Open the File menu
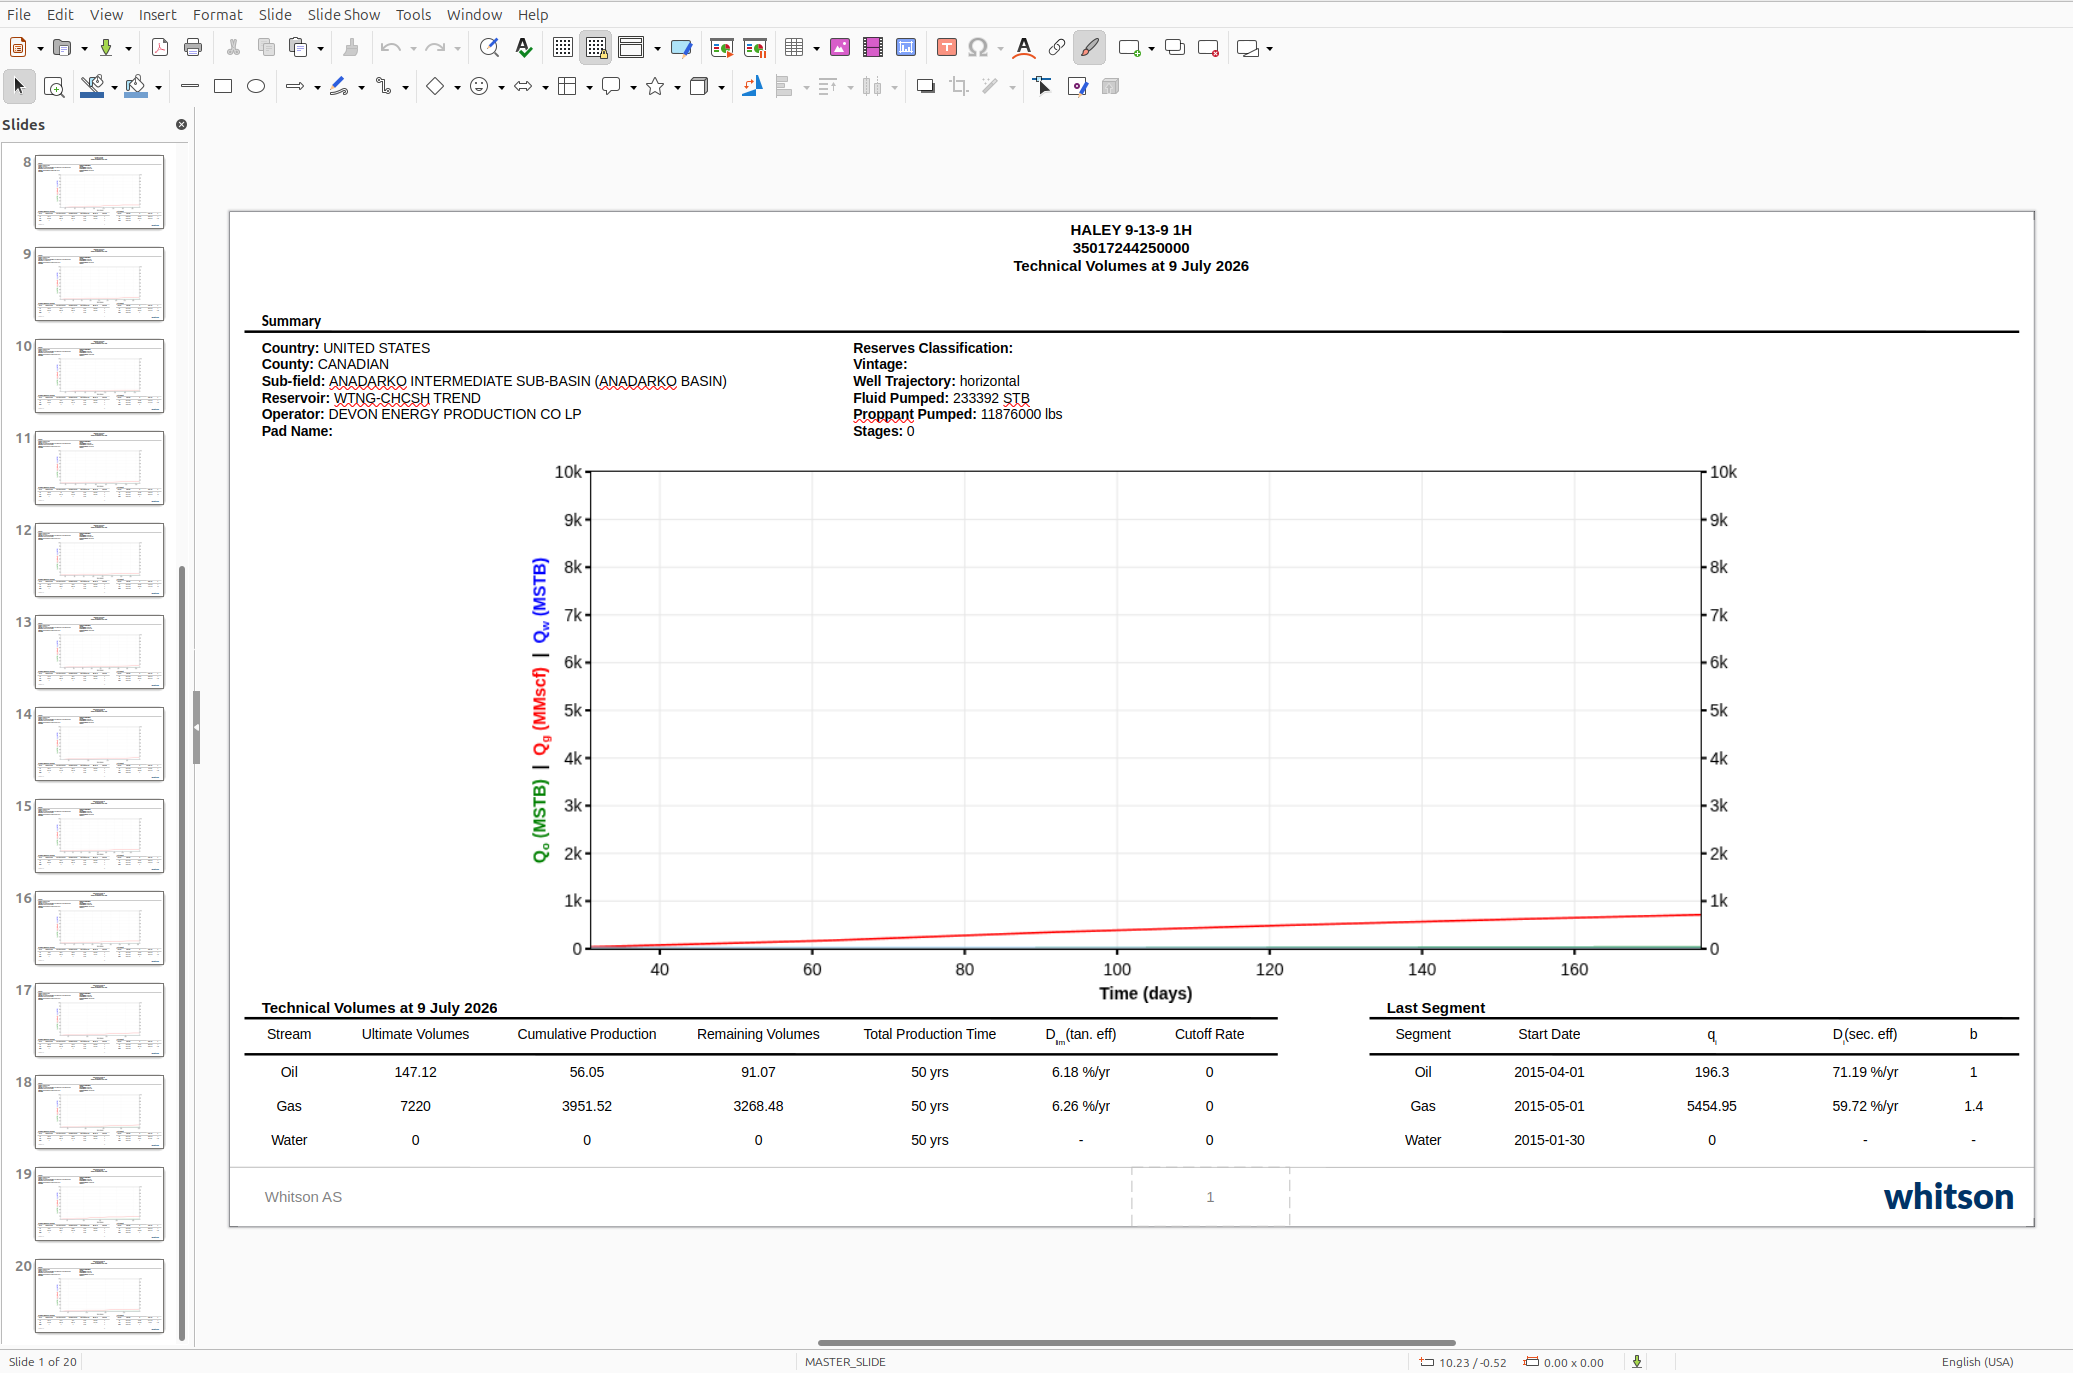 tap(19, 15)
